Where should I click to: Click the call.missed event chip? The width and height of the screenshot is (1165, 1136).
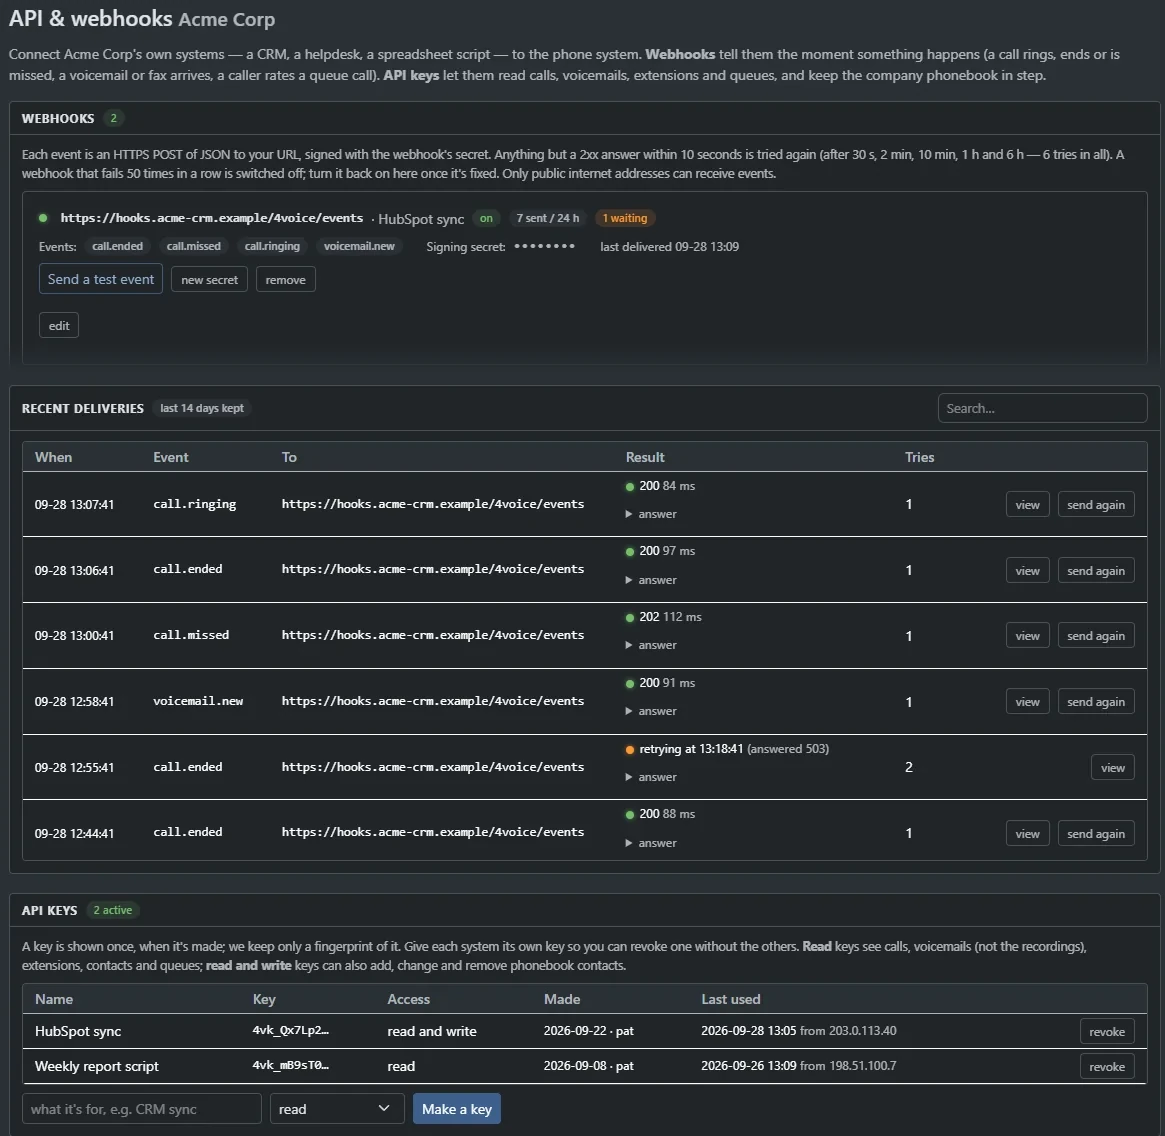(193, 246)
